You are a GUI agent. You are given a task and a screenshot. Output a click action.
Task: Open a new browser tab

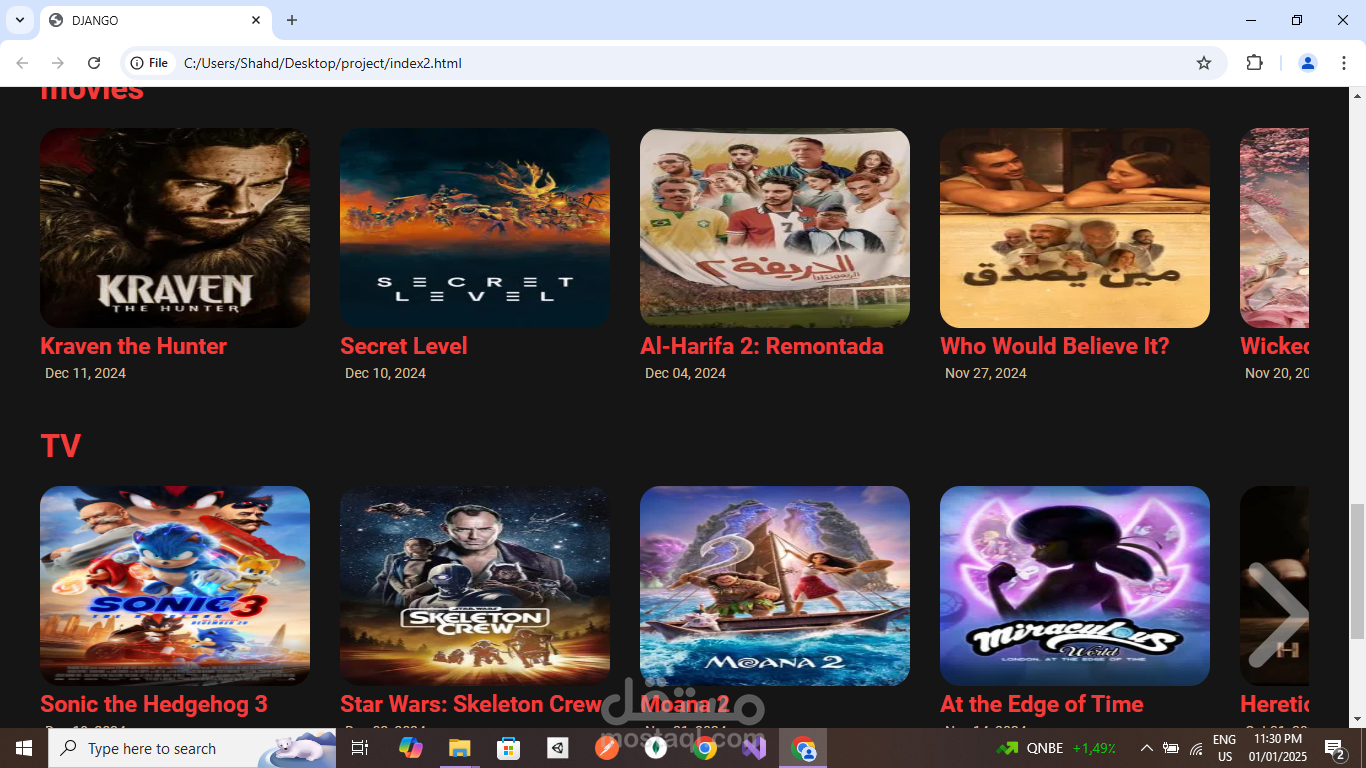[292, 20]
